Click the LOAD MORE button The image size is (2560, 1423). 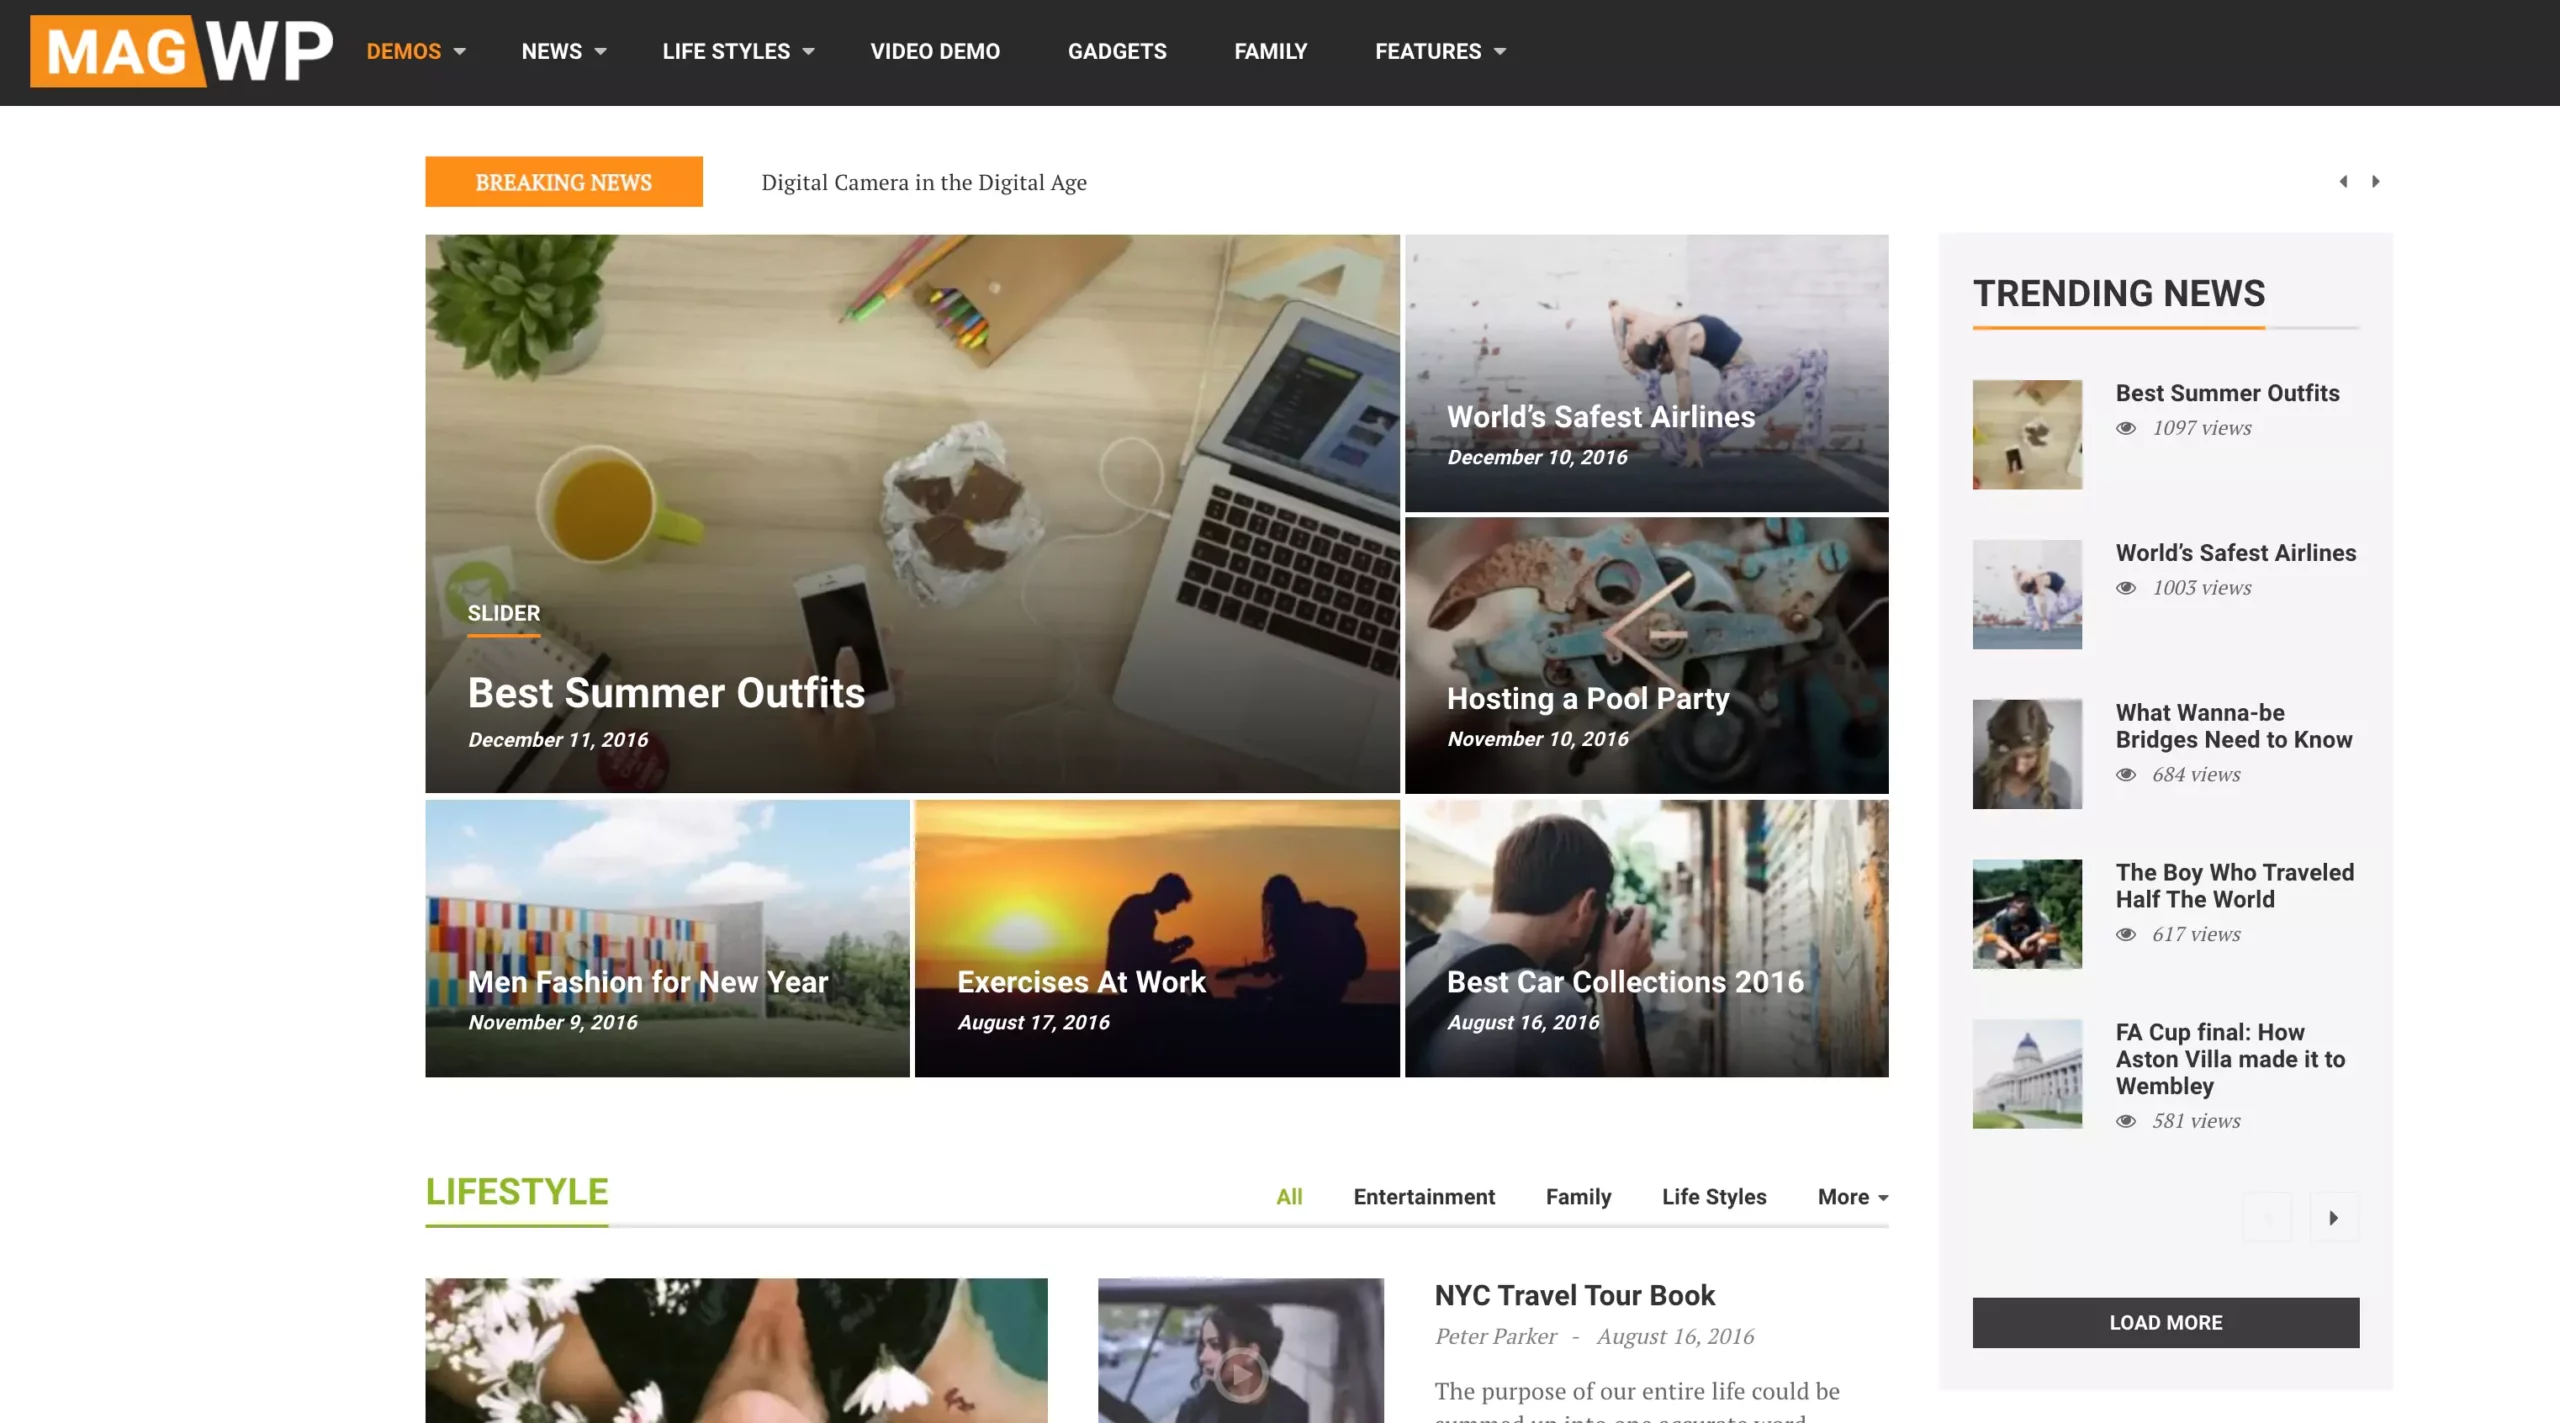2166,1321
